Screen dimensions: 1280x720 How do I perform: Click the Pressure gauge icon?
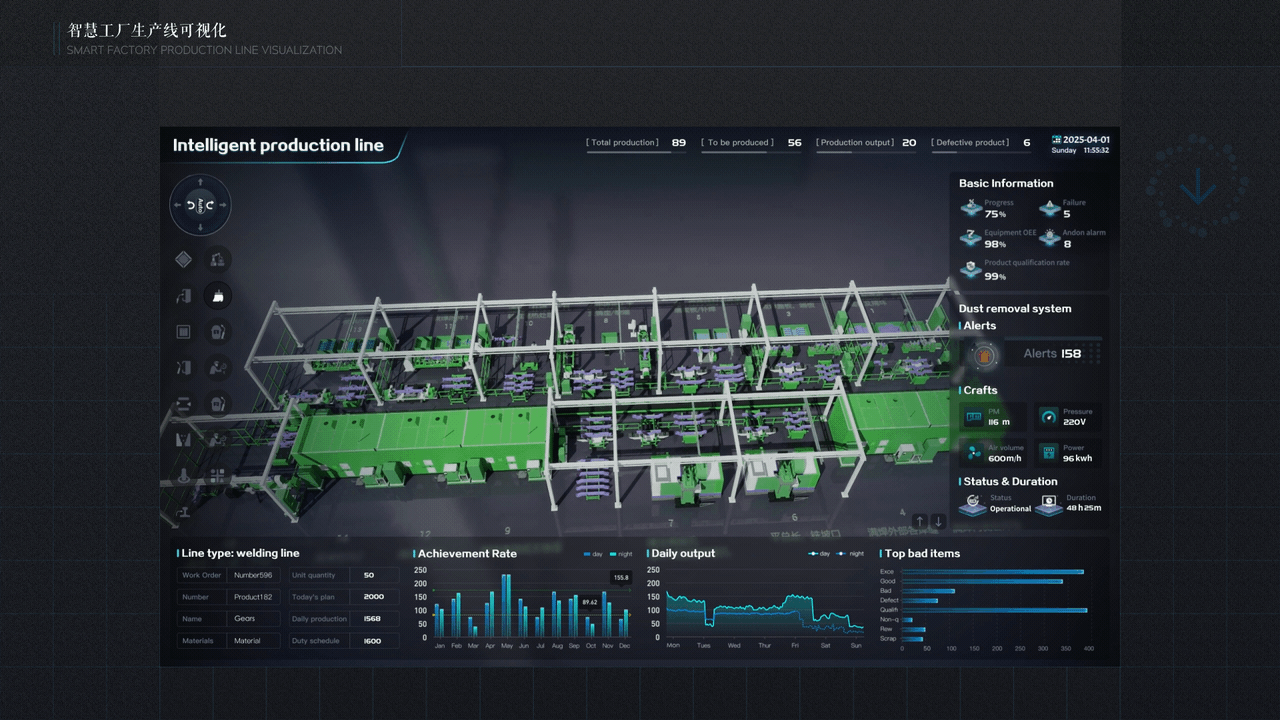coord(1048,417)
